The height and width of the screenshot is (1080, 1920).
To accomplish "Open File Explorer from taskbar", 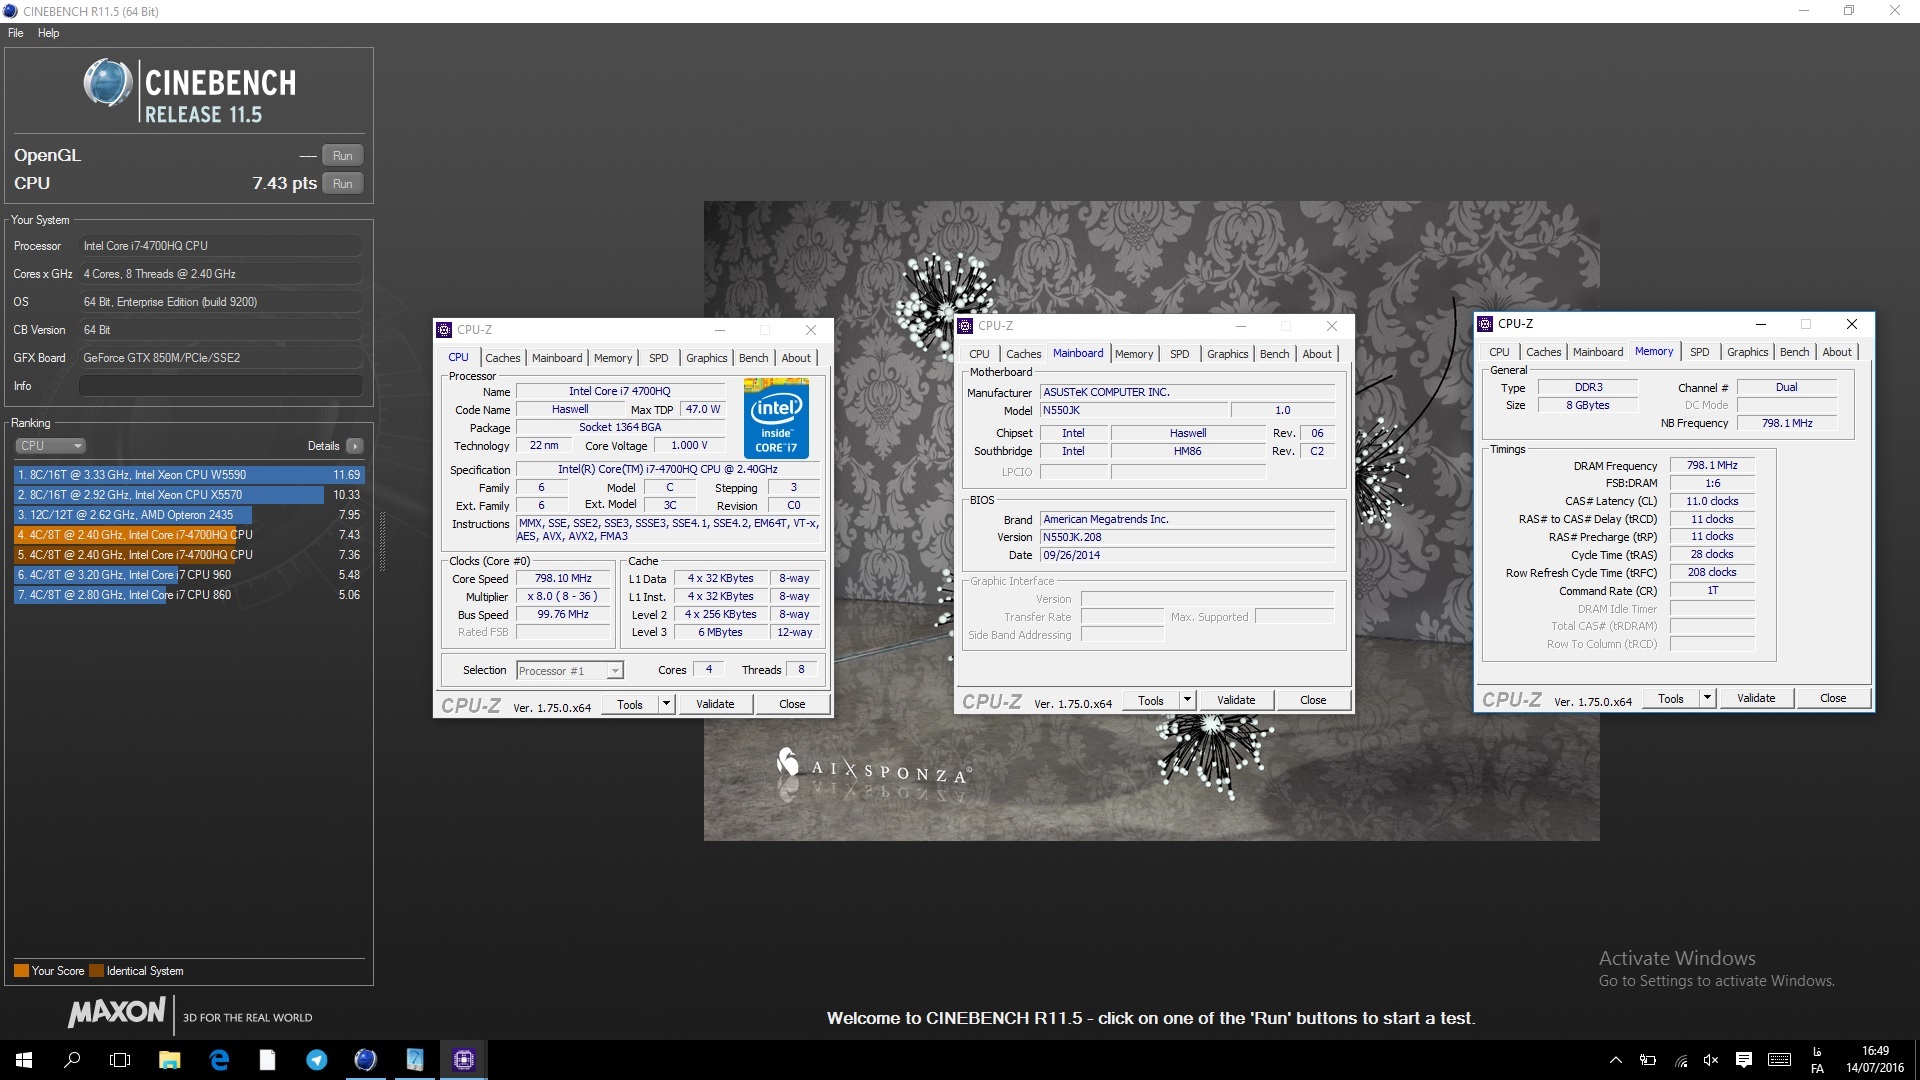I will coord(169,1060).
